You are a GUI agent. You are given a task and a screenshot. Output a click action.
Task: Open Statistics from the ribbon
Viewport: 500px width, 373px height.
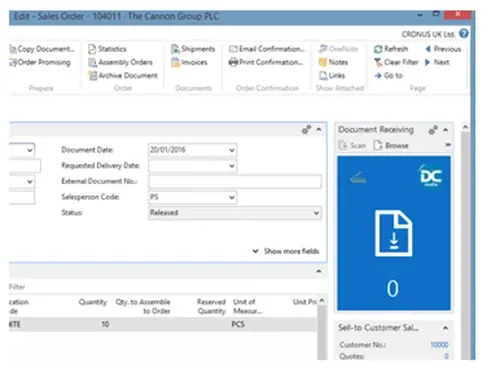[107, 49]
